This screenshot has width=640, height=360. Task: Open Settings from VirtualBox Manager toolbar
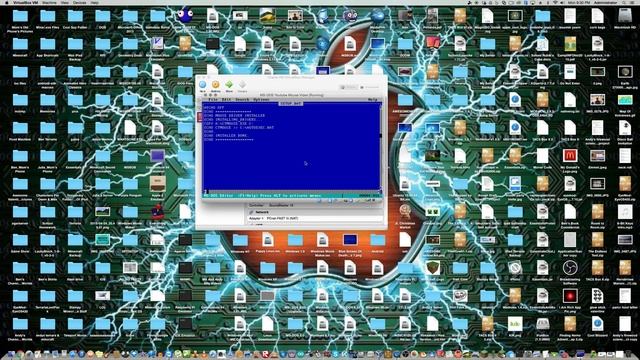pos(216,86)
